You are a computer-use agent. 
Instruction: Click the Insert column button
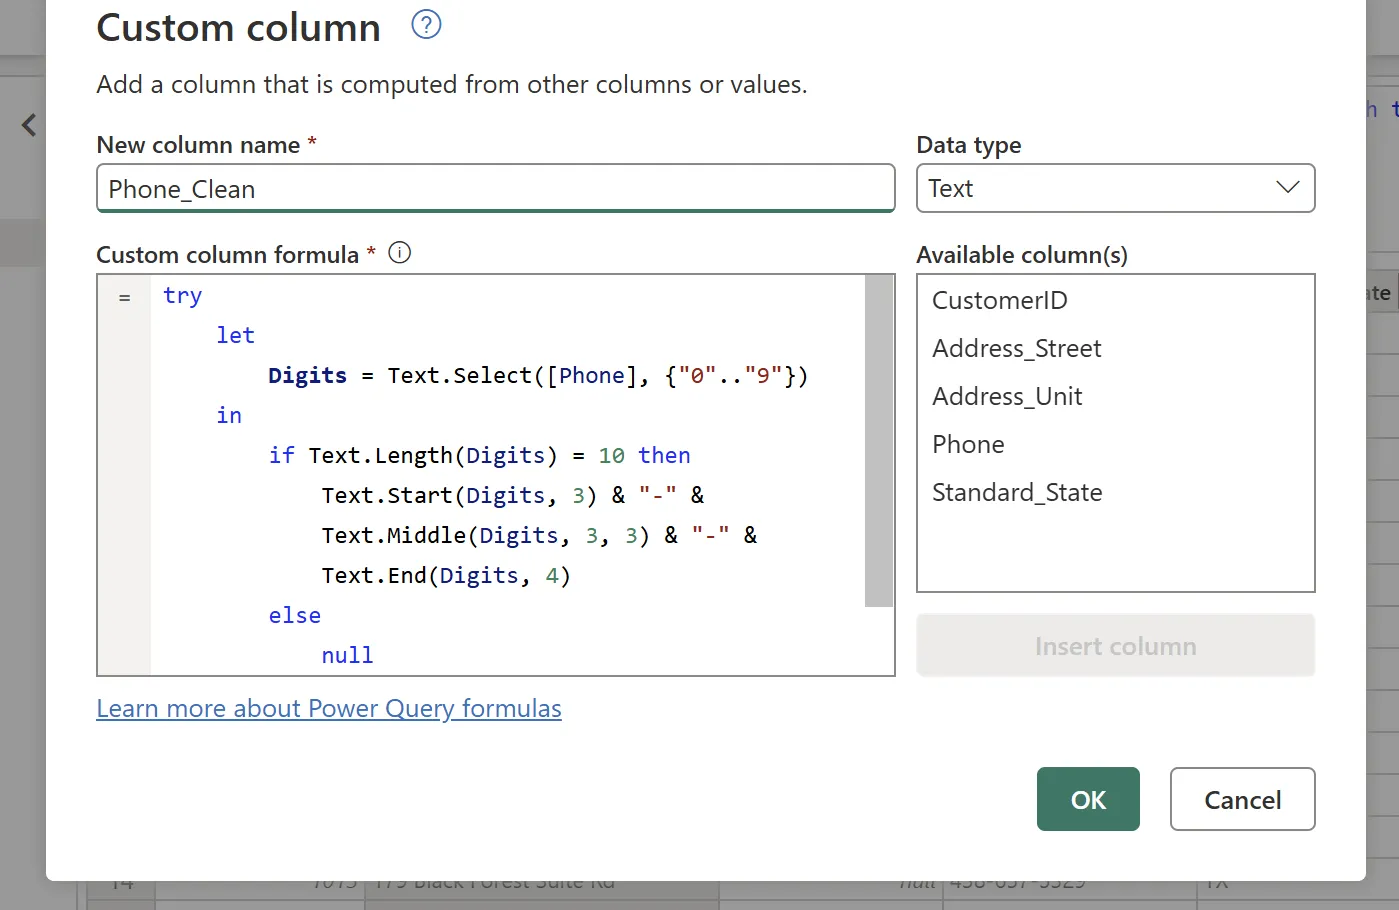point(1115,646)
